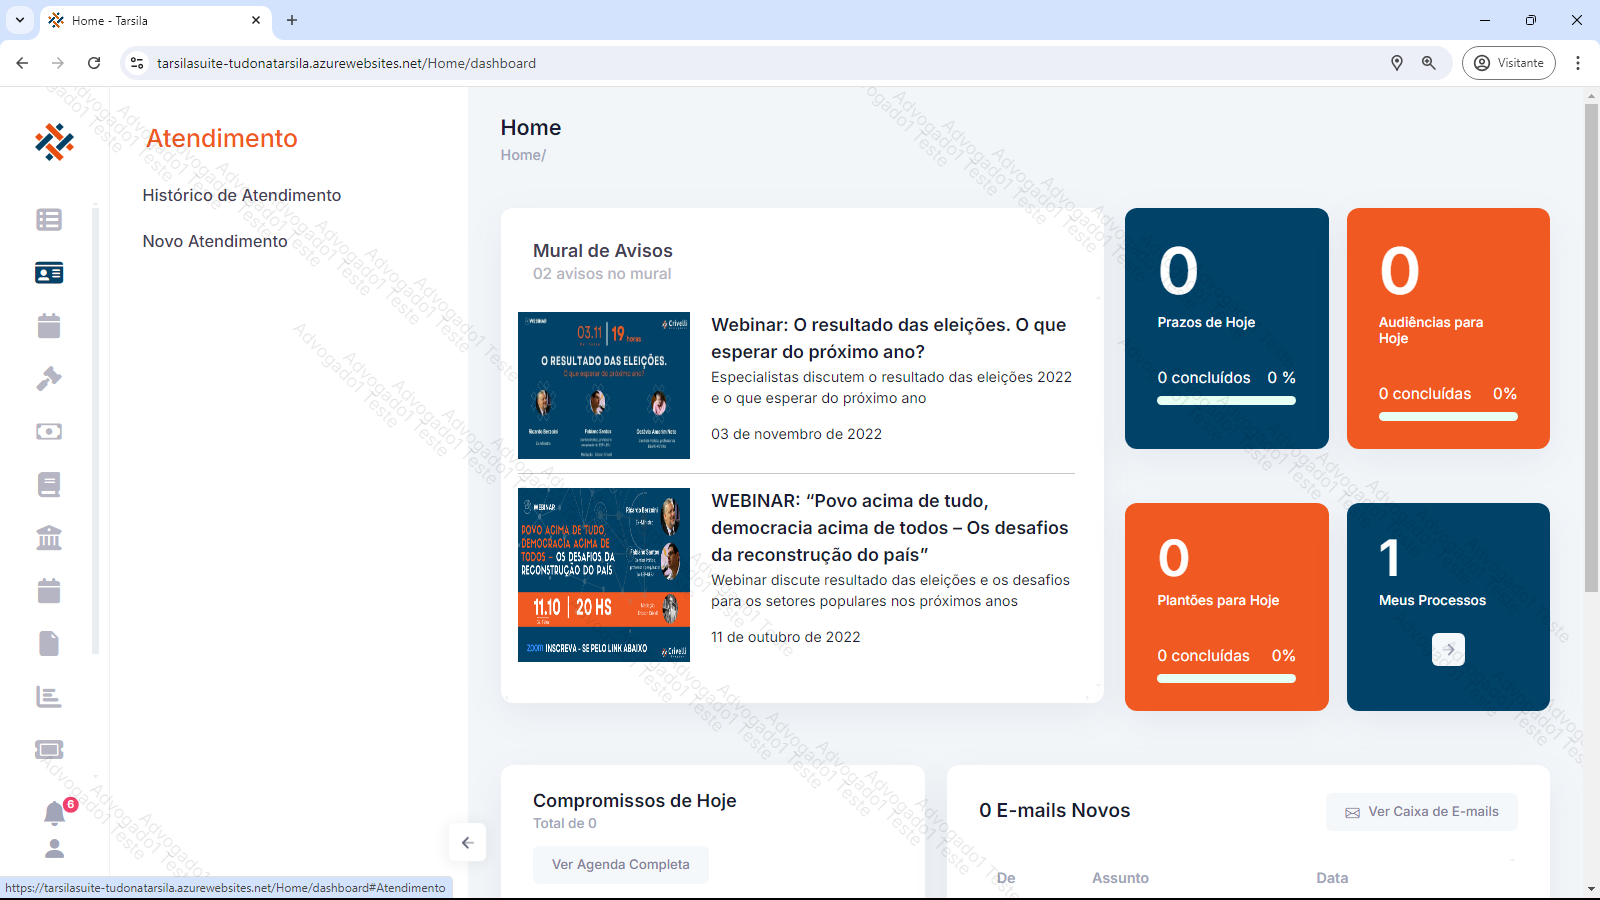The image size is (1600, 900).
Task: Open the money bill sidebar icon
Action: click(49, 432)
